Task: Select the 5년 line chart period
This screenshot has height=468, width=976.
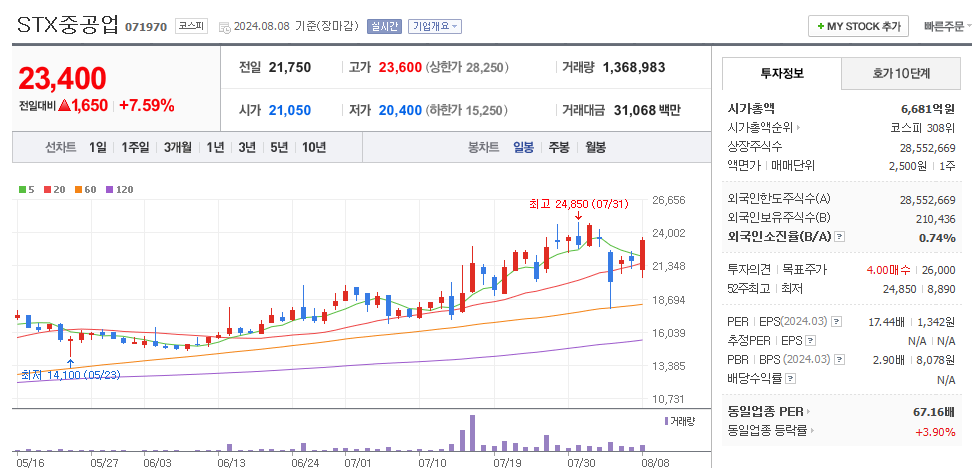Action: [279, 147]
